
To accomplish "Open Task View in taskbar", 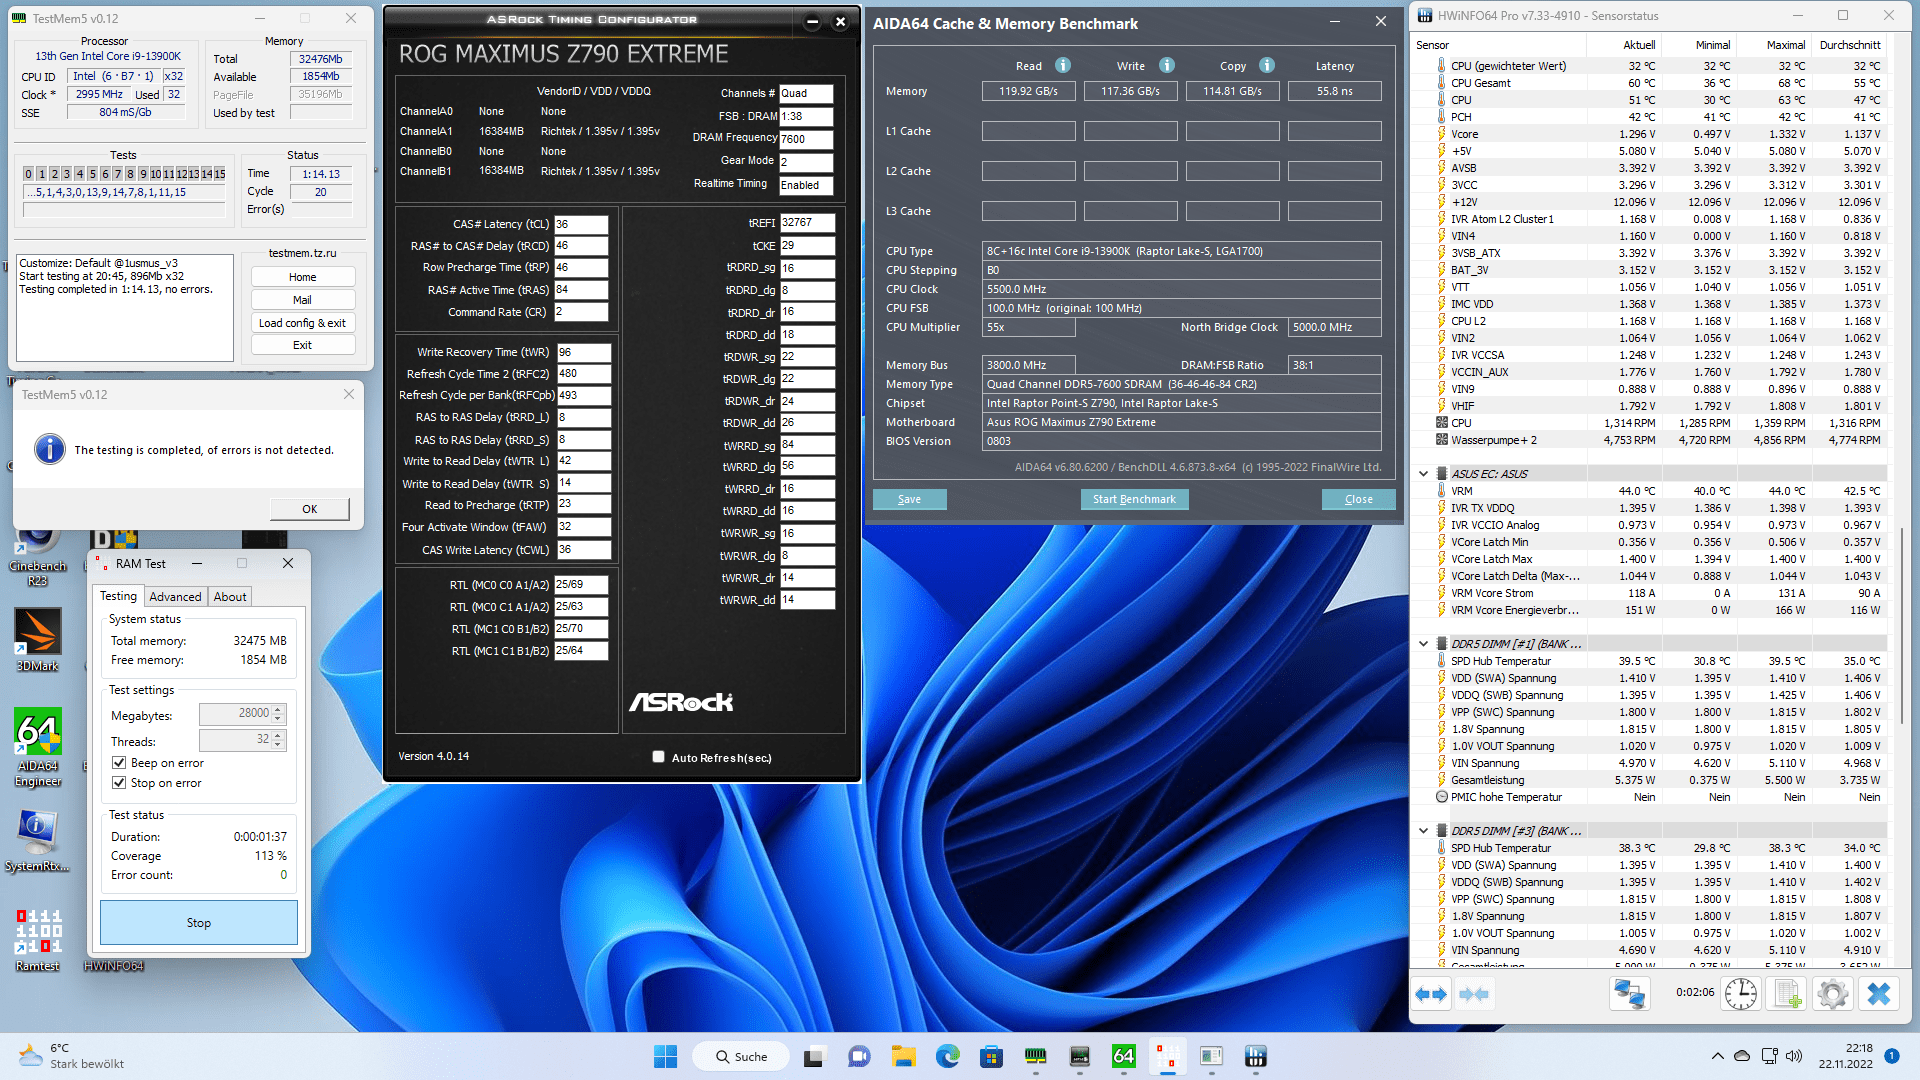I will 815,1056.
